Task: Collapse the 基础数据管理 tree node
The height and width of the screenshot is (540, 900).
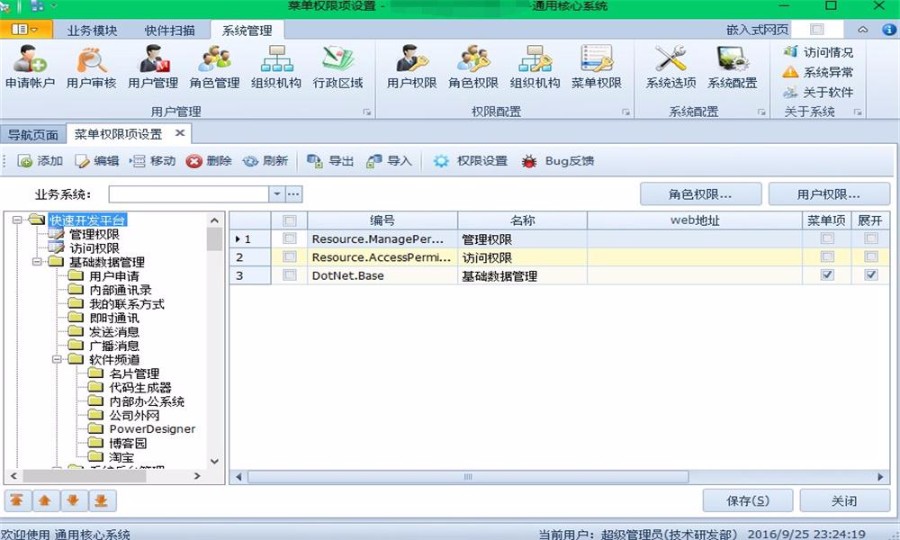Action: (x=37, y=262)
